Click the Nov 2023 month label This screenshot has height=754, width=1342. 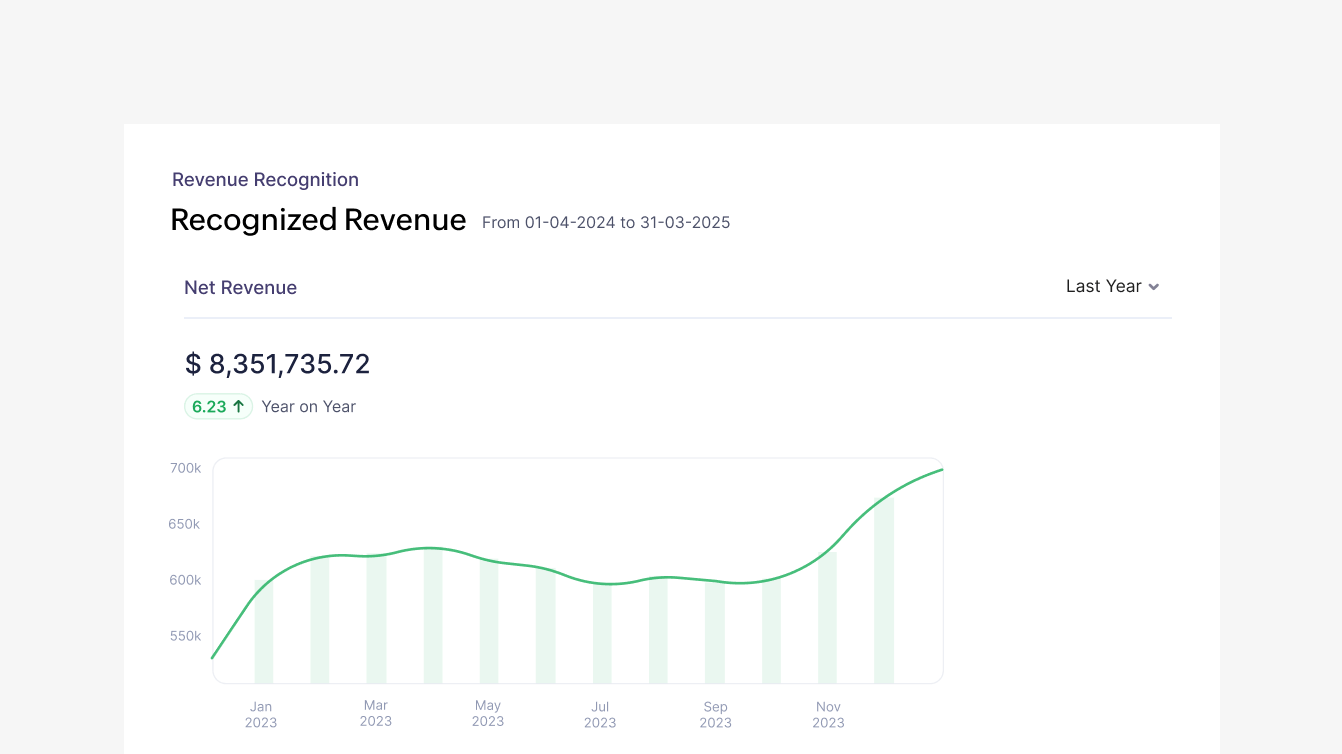pyautogui.click(x=828, y=715)
